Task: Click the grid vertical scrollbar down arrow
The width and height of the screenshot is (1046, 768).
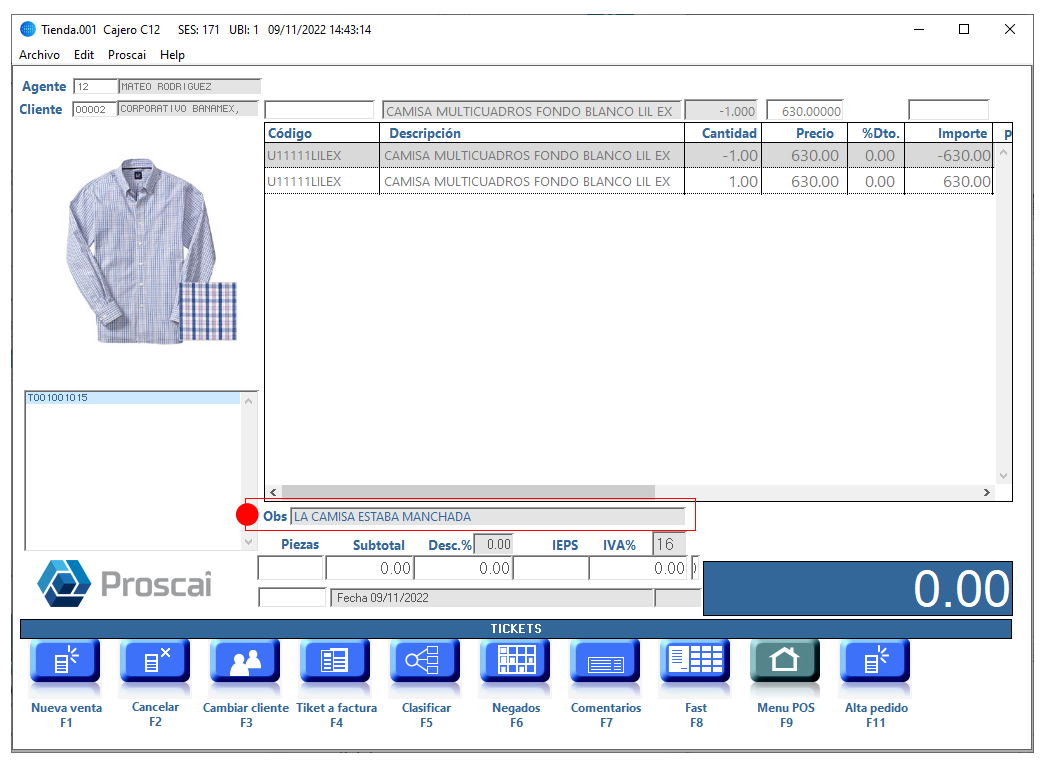Action: (1003, 476)
